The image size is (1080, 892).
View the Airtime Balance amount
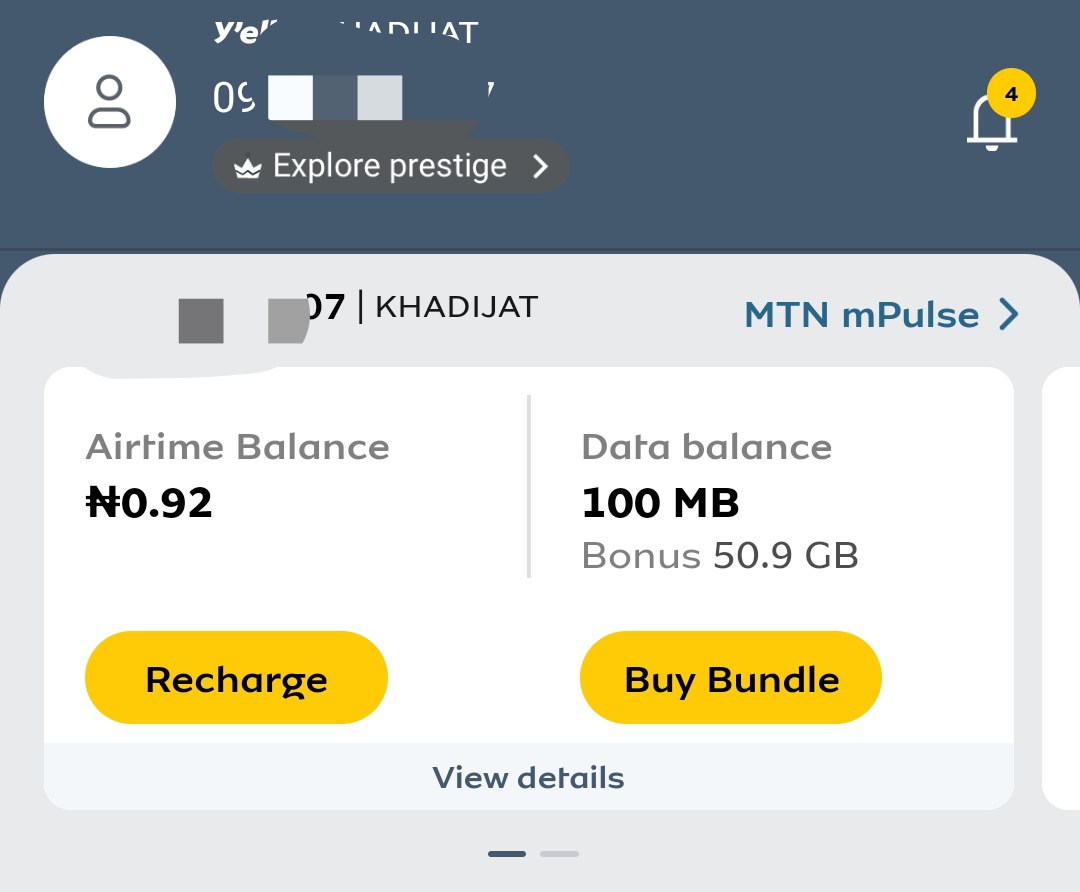[150, 502]
